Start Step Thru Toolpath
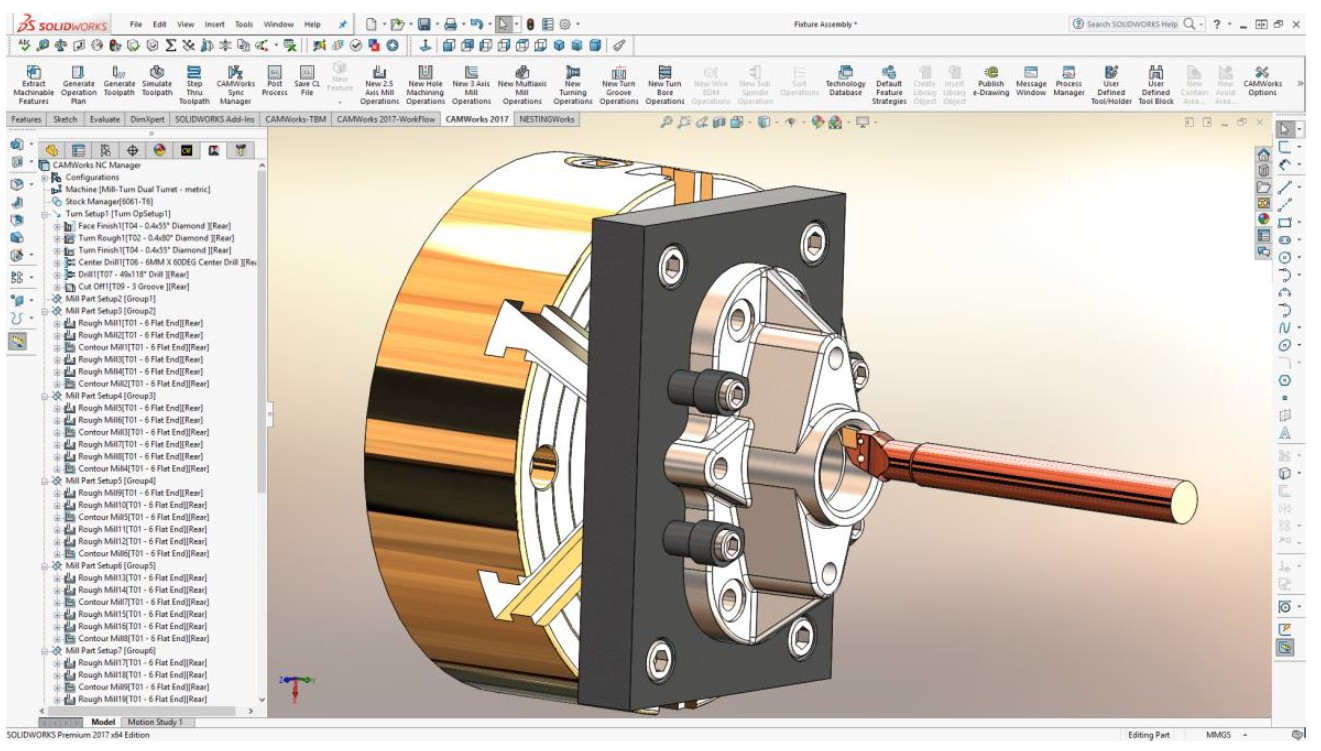Image resolution: width=1321 pixels, height=751 pixels. pos(194,73)
